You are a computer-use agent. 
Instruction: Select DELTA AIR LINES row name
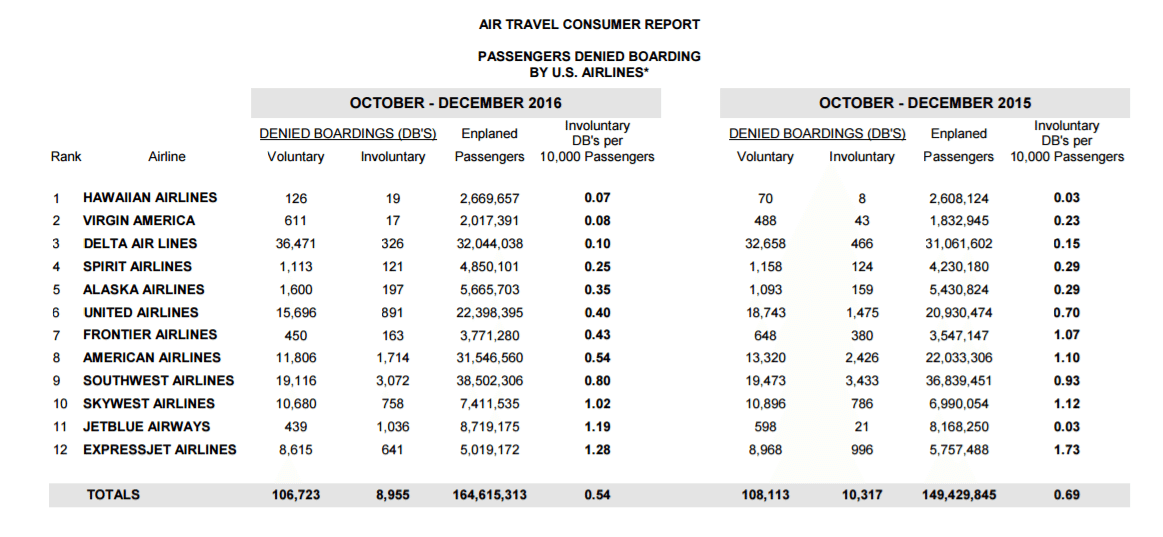(x=140, y=243)
